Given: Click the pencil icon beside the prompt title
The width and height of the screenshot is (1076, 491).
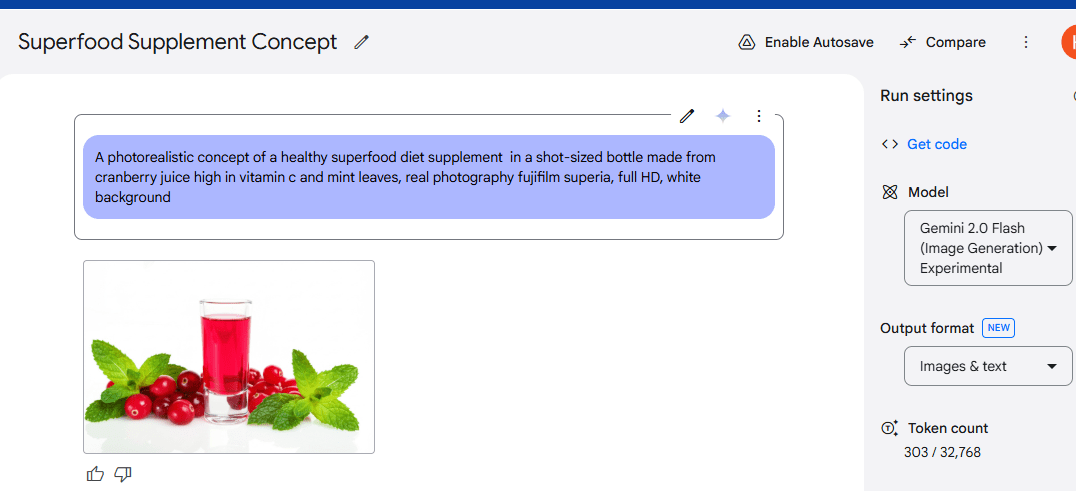Looking at the screenshot, I should tap(362, 42).
